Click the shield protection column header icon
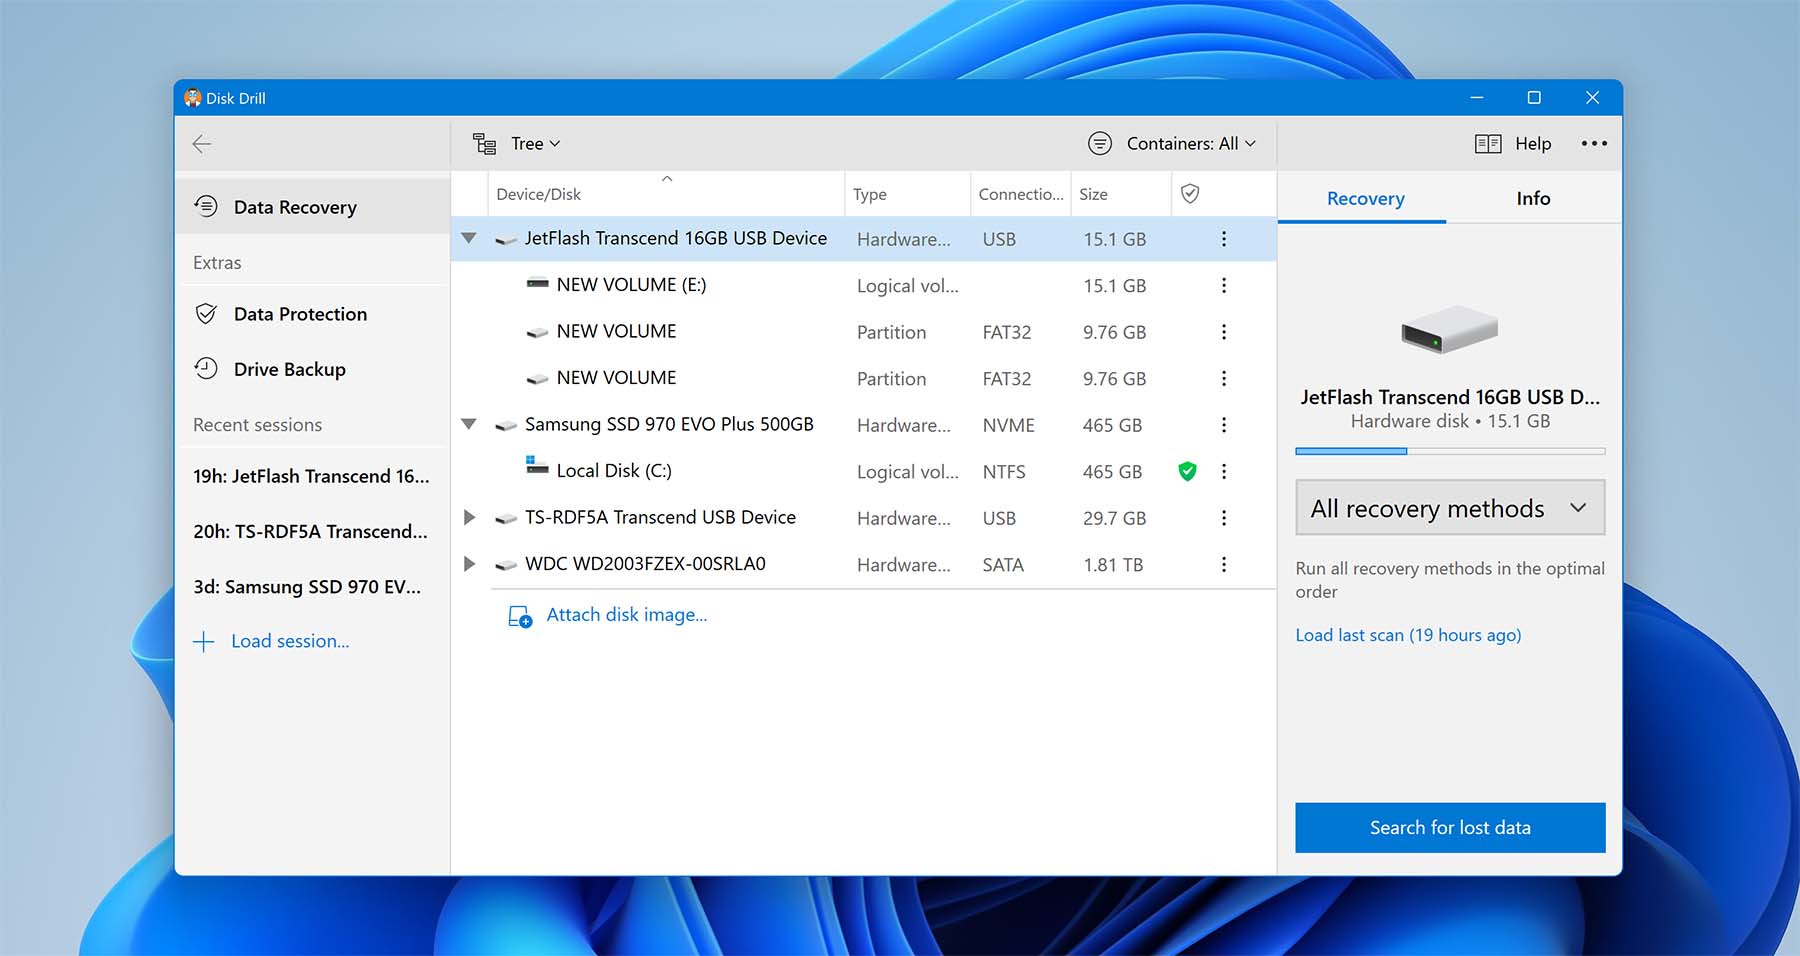1800x956 pixels. point(1190,194)
